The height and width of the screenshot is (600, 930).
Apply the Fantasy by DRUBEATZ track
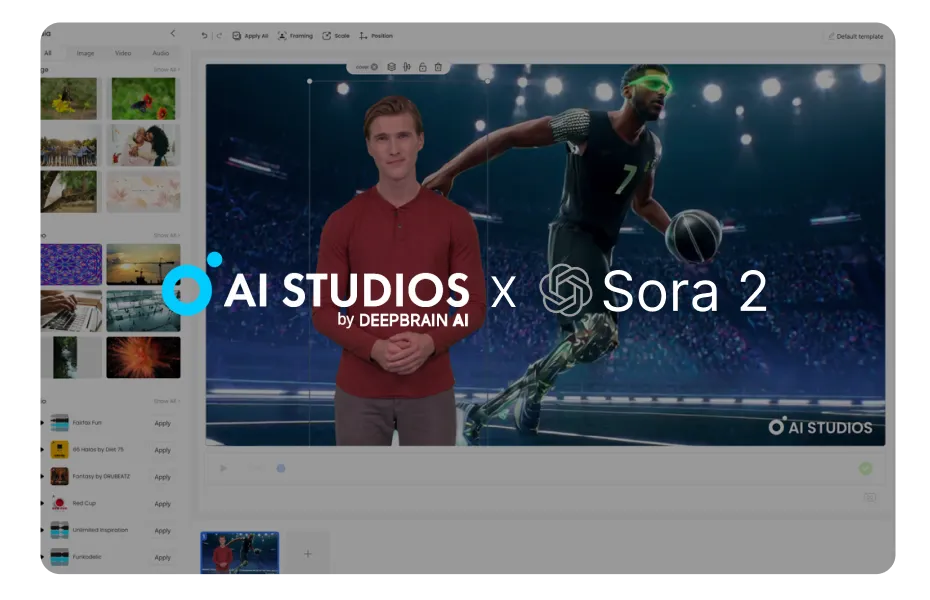[x=163, y=477]
